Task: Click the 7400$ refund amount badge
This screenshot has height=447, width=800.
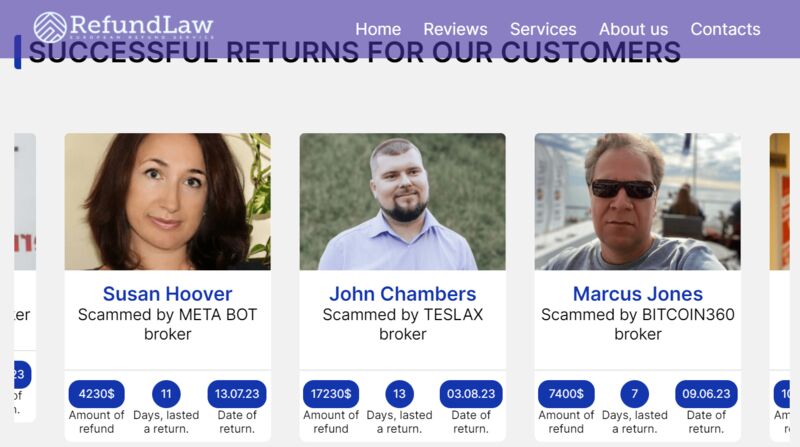Action: [x=566, y=394]
